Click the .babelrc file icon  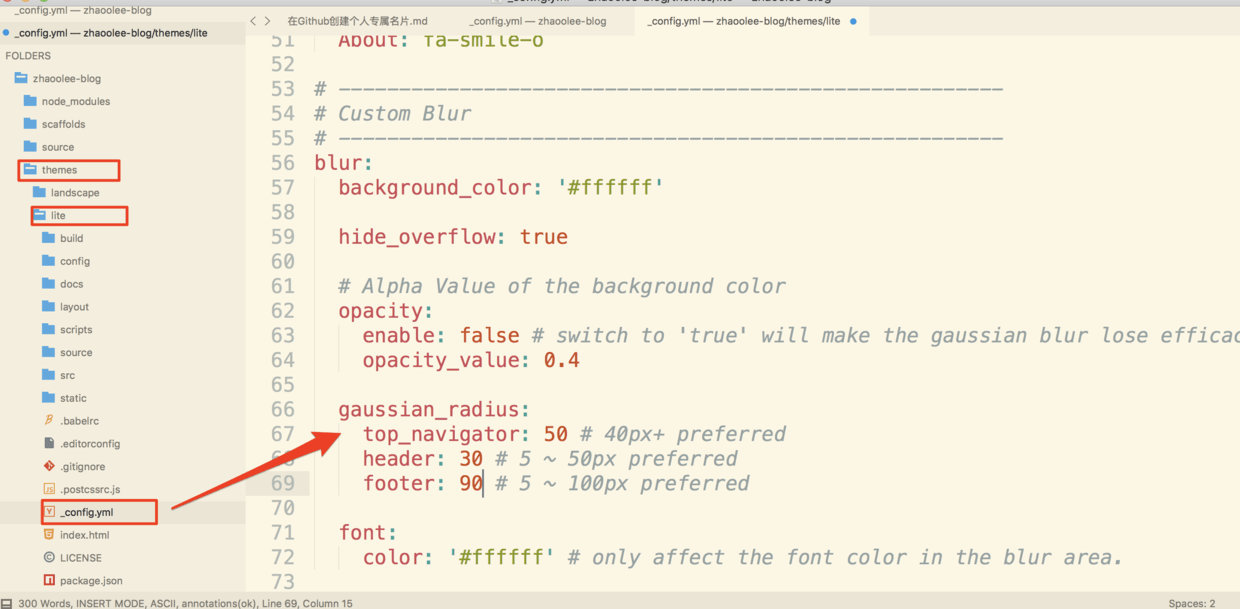coord(49,421)
